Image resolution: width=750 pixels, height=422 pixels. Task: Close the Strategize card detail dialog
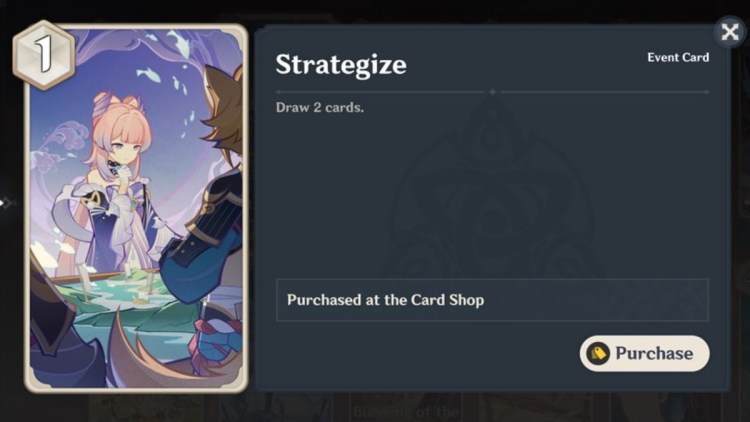pos(730,32)
